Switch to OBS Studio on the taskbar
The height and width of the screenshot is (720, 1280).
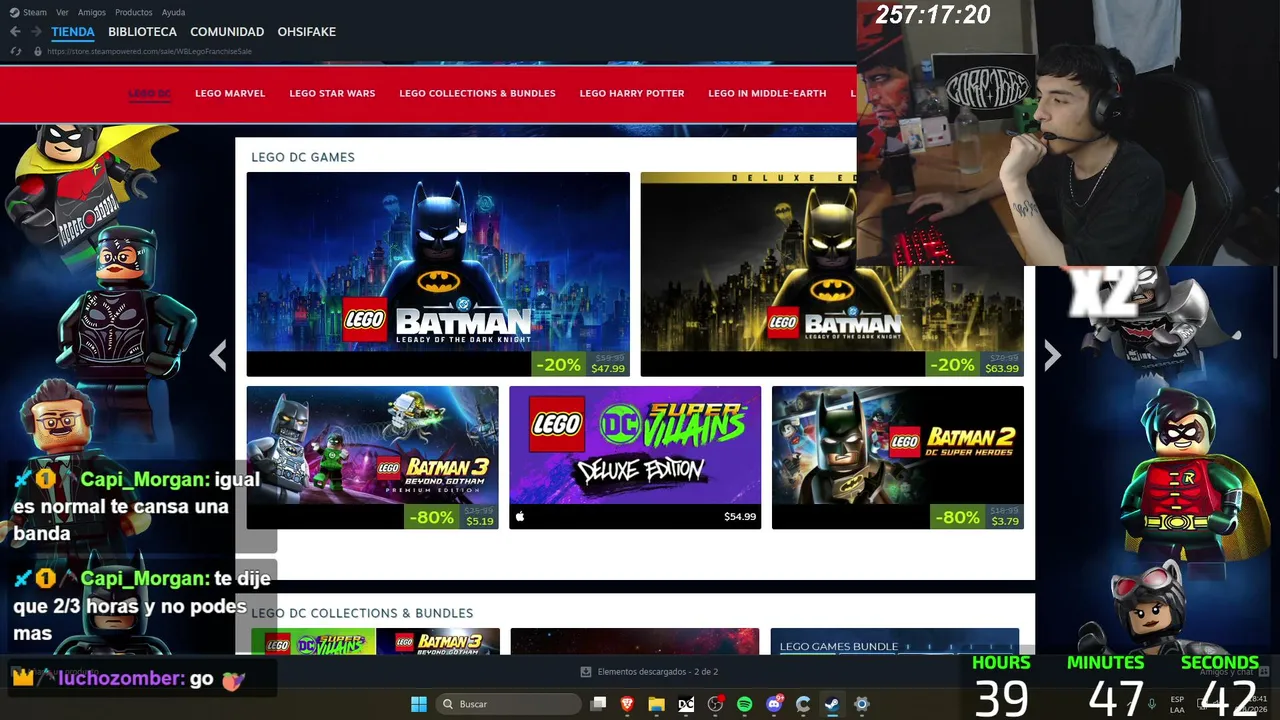(715, 704)
